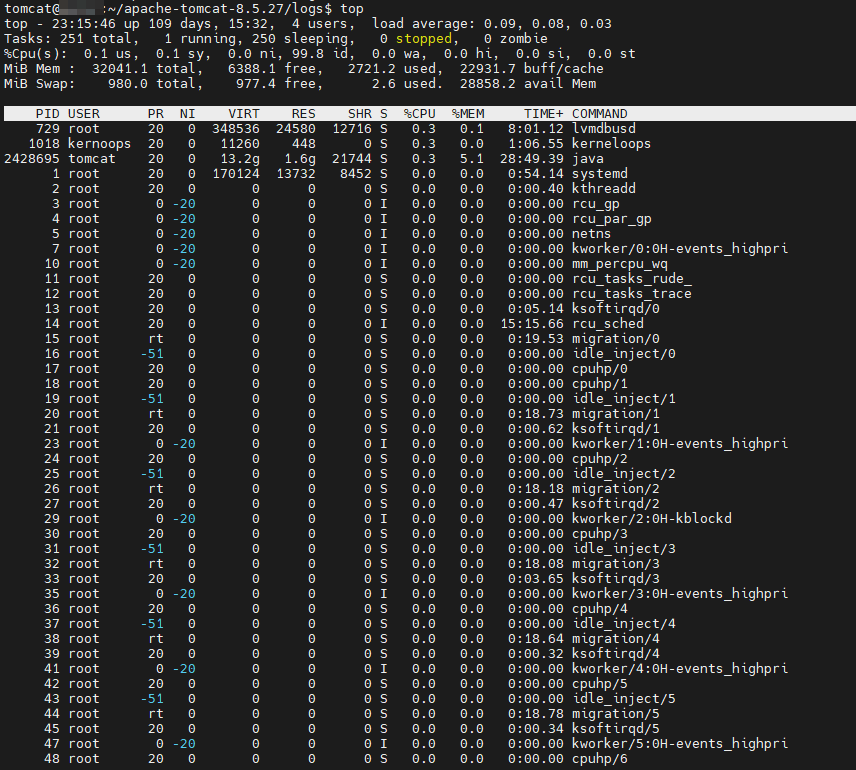Click PID 2428695 of the java process

coord(32,159)
